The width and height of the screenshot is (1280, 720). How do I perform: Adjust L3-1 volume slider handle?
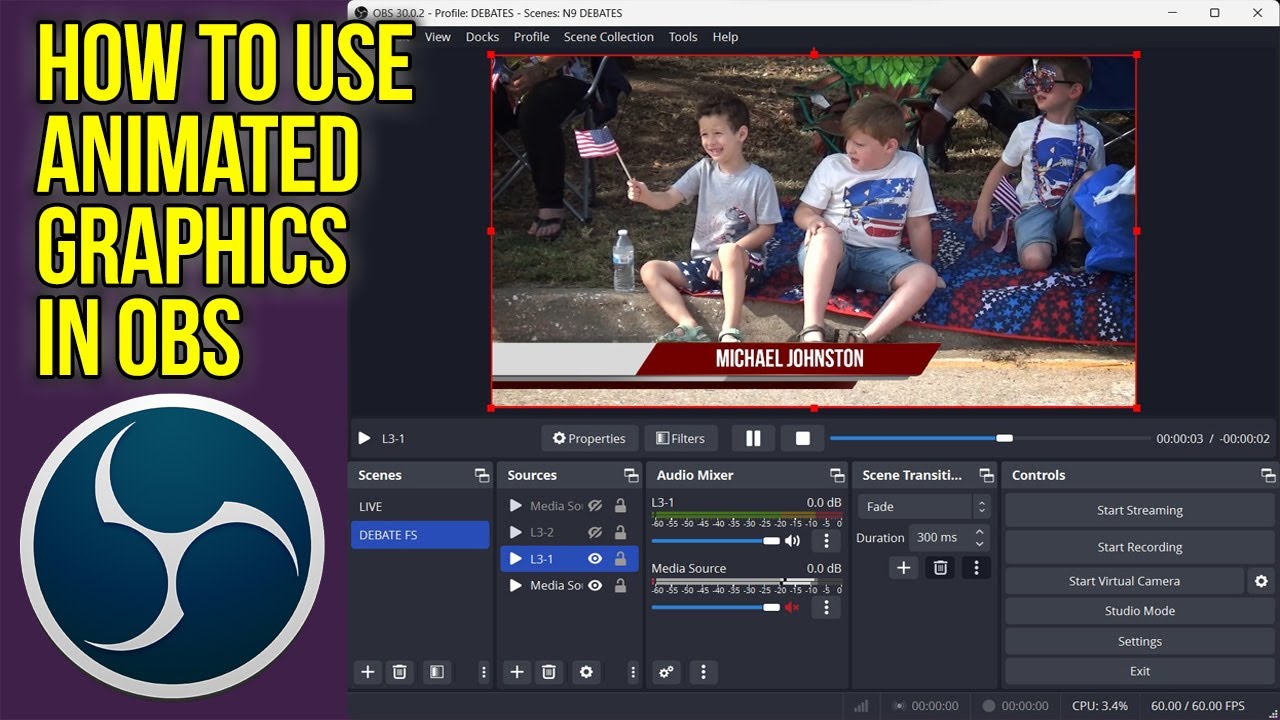tap(771, 541)
